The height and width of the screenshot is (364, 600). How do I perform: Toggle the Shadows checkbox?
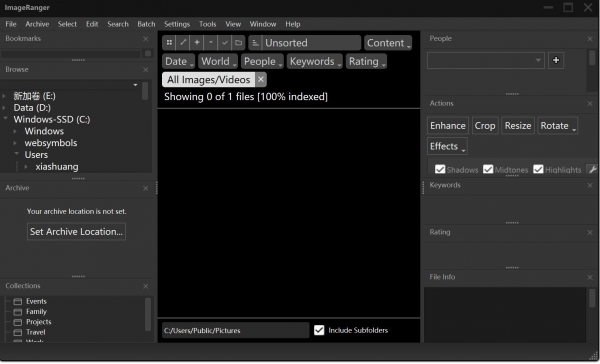pyautogui.click(x=440, y=169)
